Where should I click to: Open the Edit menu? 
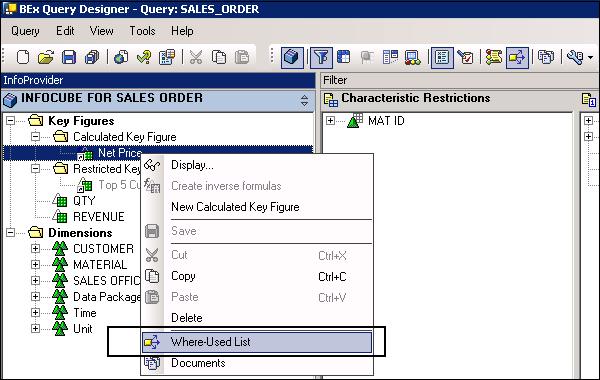tap(65, 31)
